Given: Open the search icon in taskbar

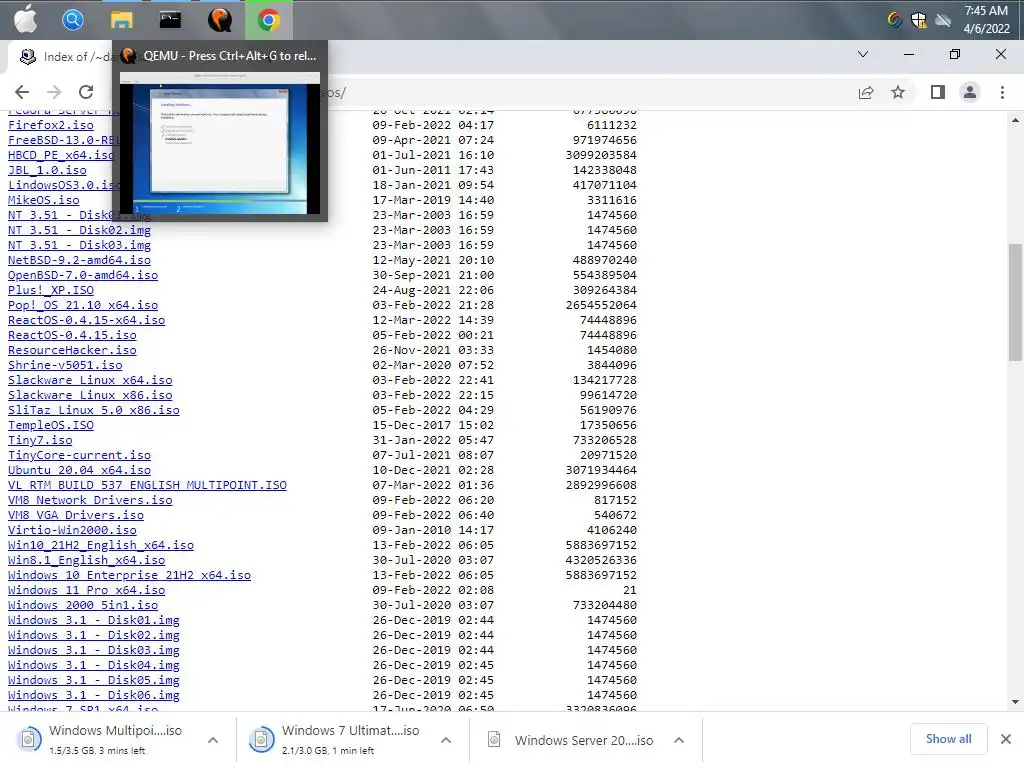Looking at the screenshot, I should point(72,20).
